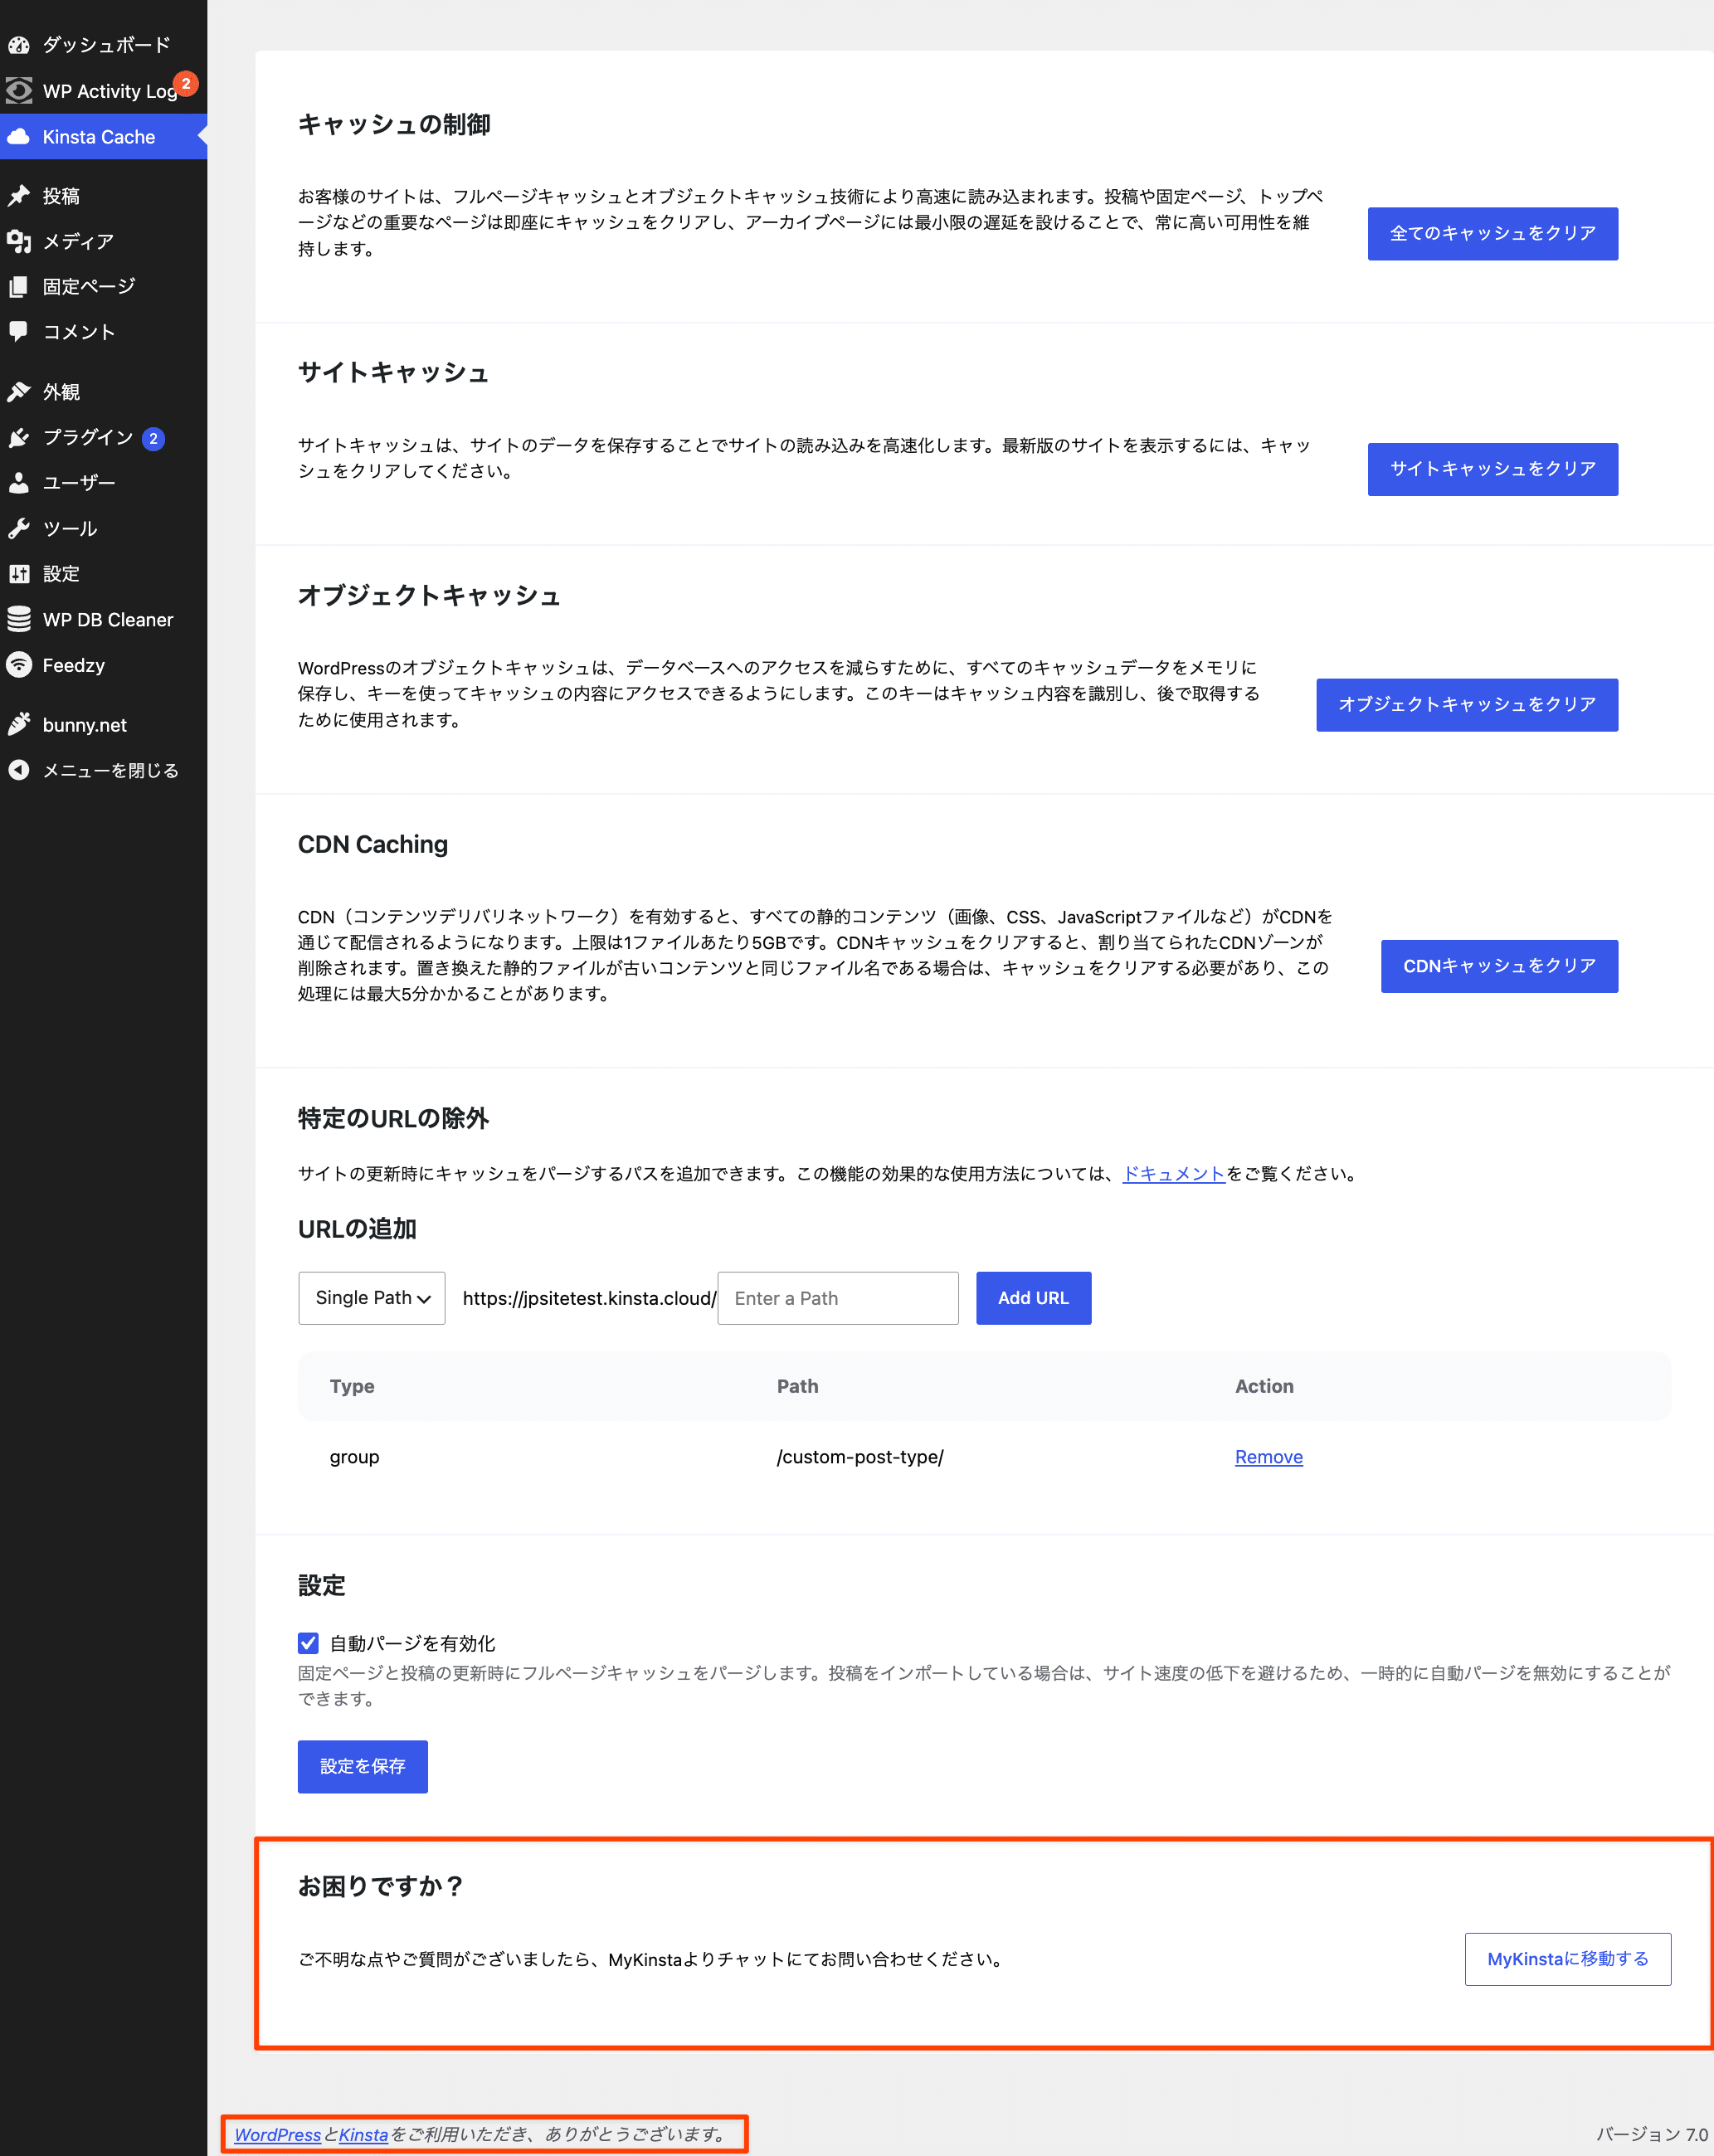Remove the /custom-post-type/ path

click(1268, 1457)
